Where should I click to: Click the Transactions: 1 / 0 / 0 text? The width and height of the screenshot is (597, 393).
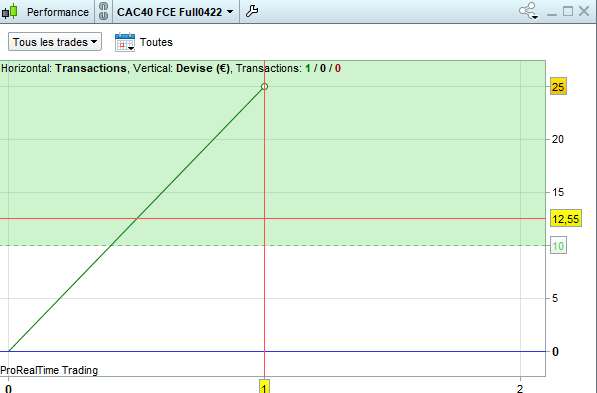(288, 69)
